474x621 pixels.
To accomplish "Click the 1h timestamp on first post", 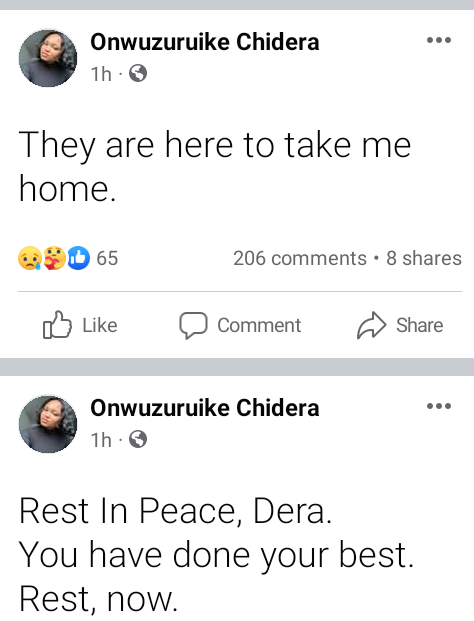I will 101,74.
